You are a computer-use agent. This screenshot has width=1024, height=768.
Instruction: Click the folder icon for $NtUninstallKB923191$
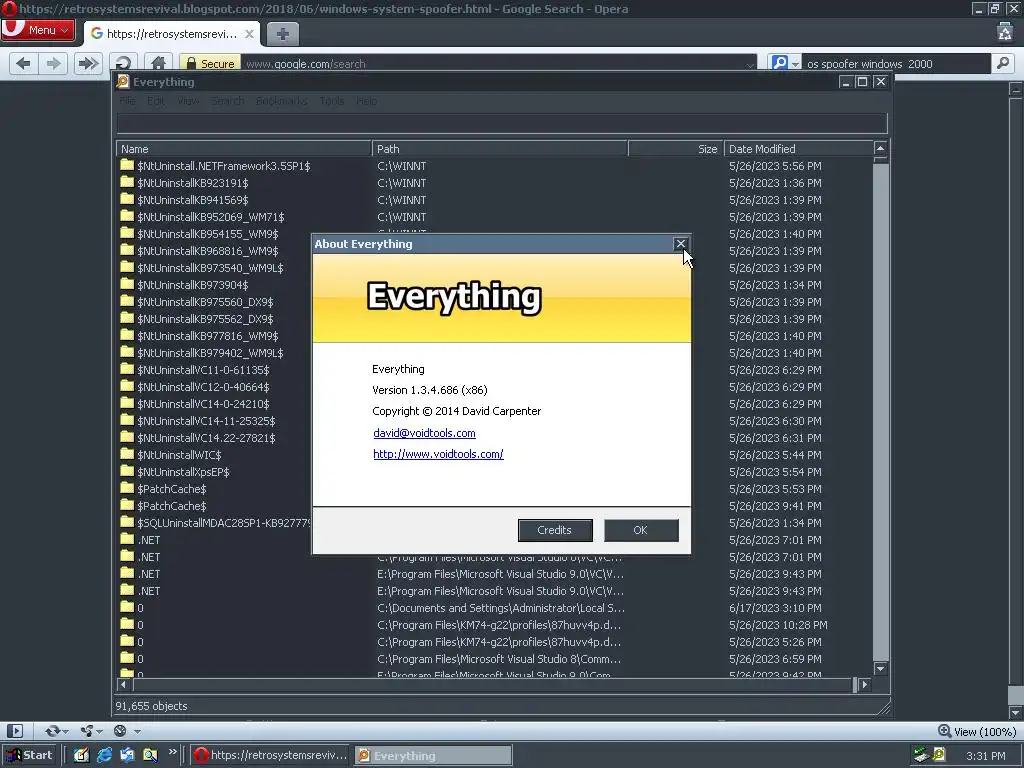pyautogui.click(x=127, y=182)
